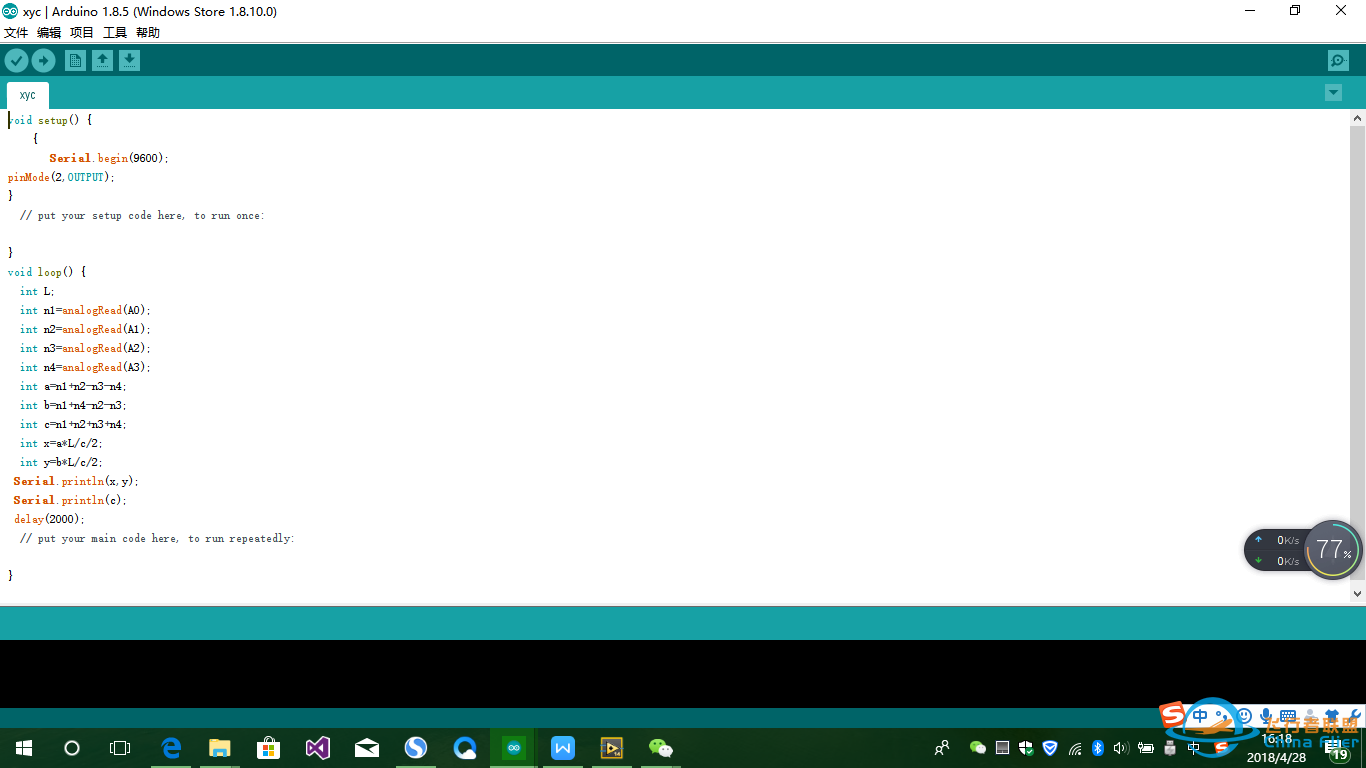This screenshot has width=1366, height=768.
Task: Create a new sketch with the New icon
Action: click(x=75, y=61)
